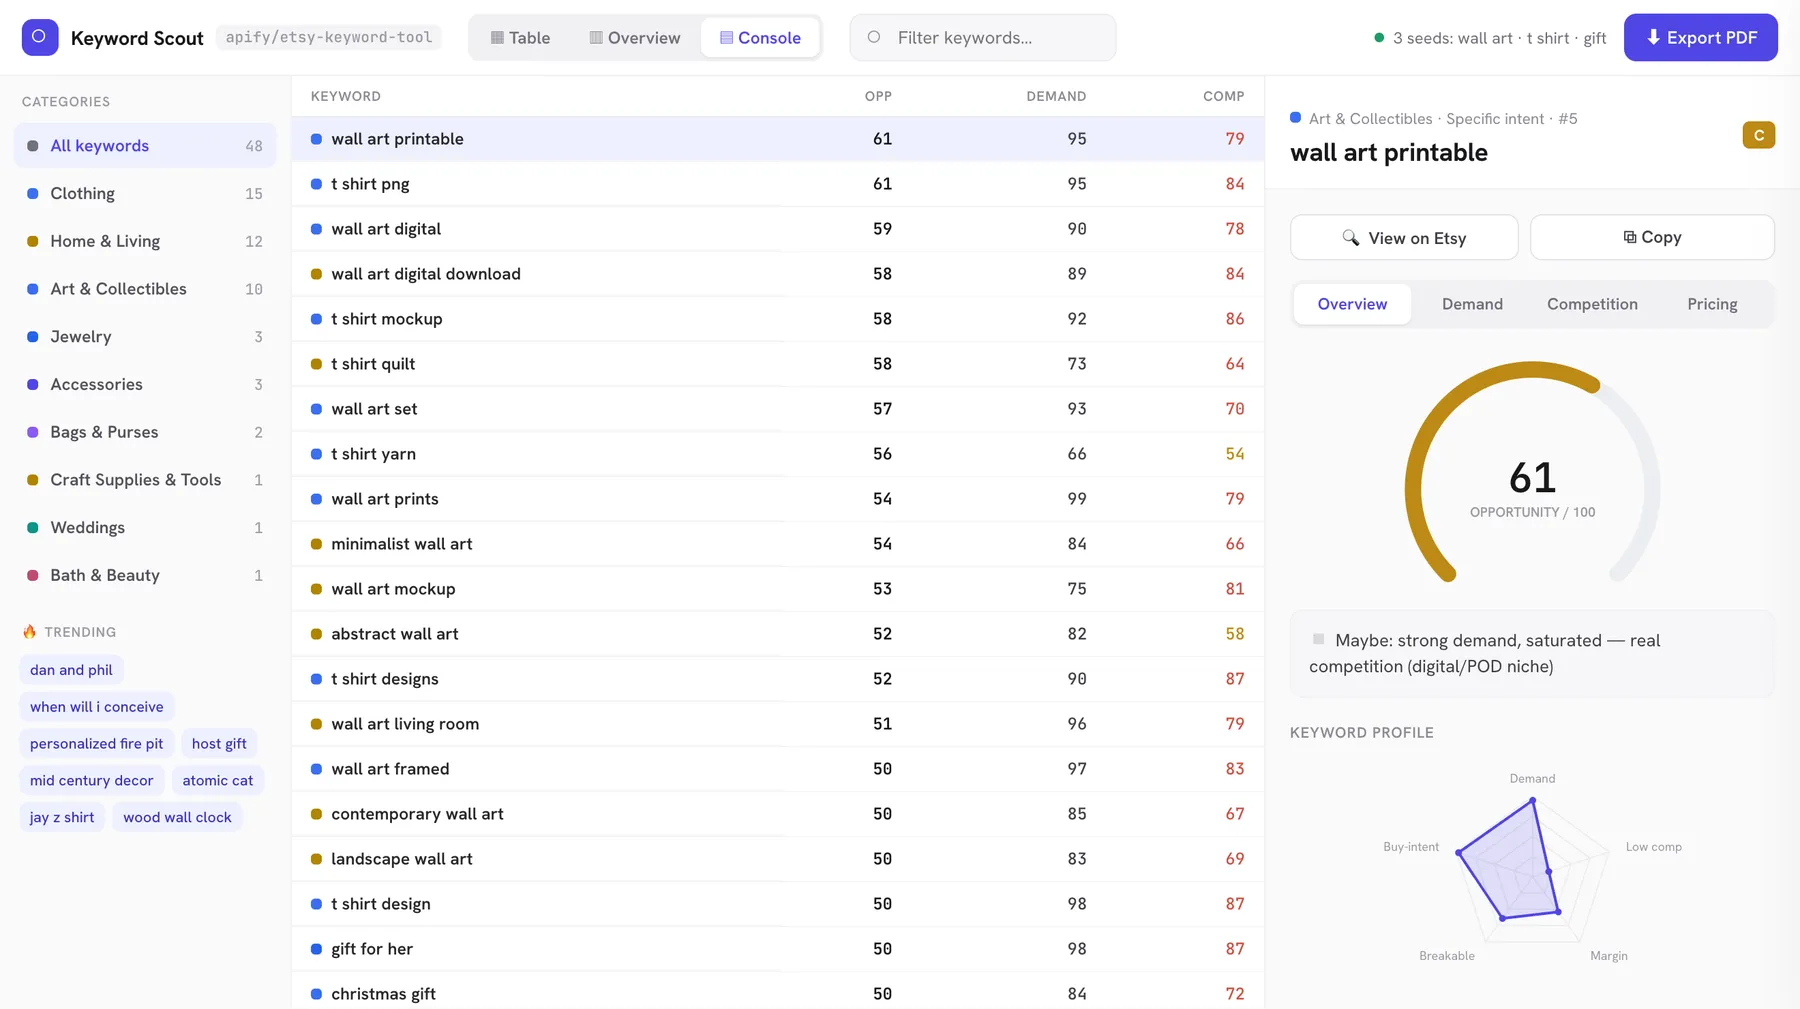Filter by Clothing category
This screenshot has width=1800, height=1009.
tap(145, 194)
